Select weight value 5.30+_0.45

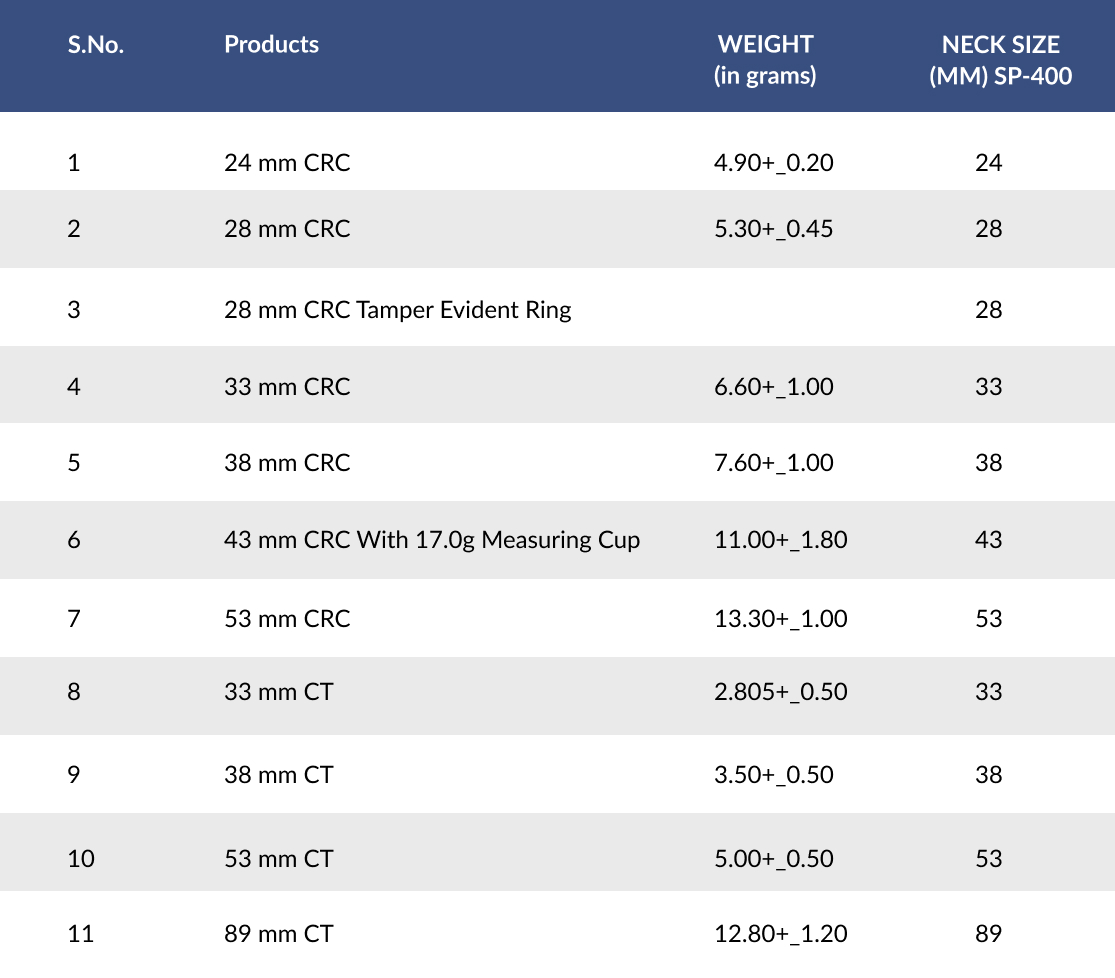tap(774, 229)
